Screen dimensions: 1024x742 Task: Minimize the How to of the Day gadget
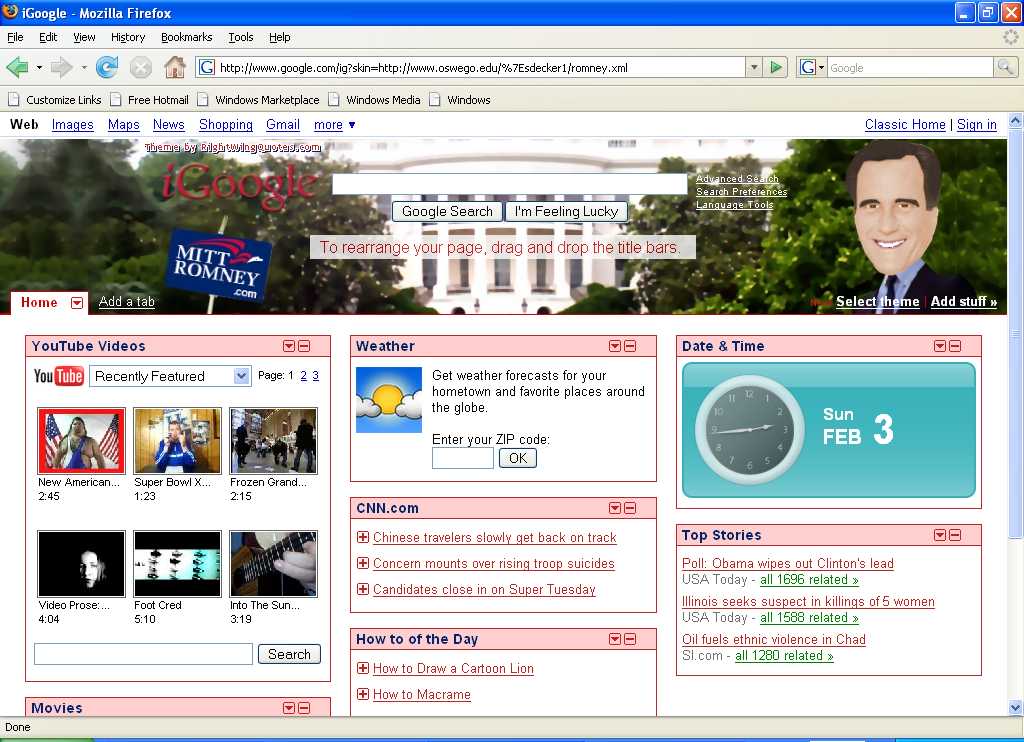tap(630, 639)
